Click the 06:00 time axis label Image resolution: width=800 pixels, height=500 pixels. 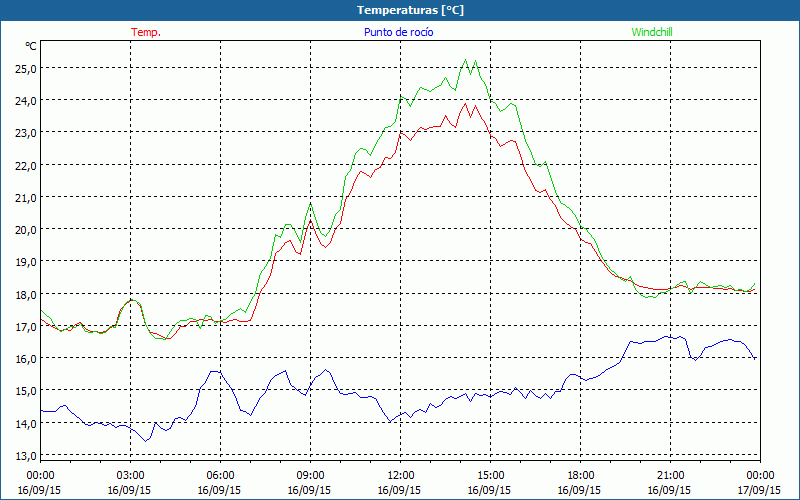pos(220,476)
